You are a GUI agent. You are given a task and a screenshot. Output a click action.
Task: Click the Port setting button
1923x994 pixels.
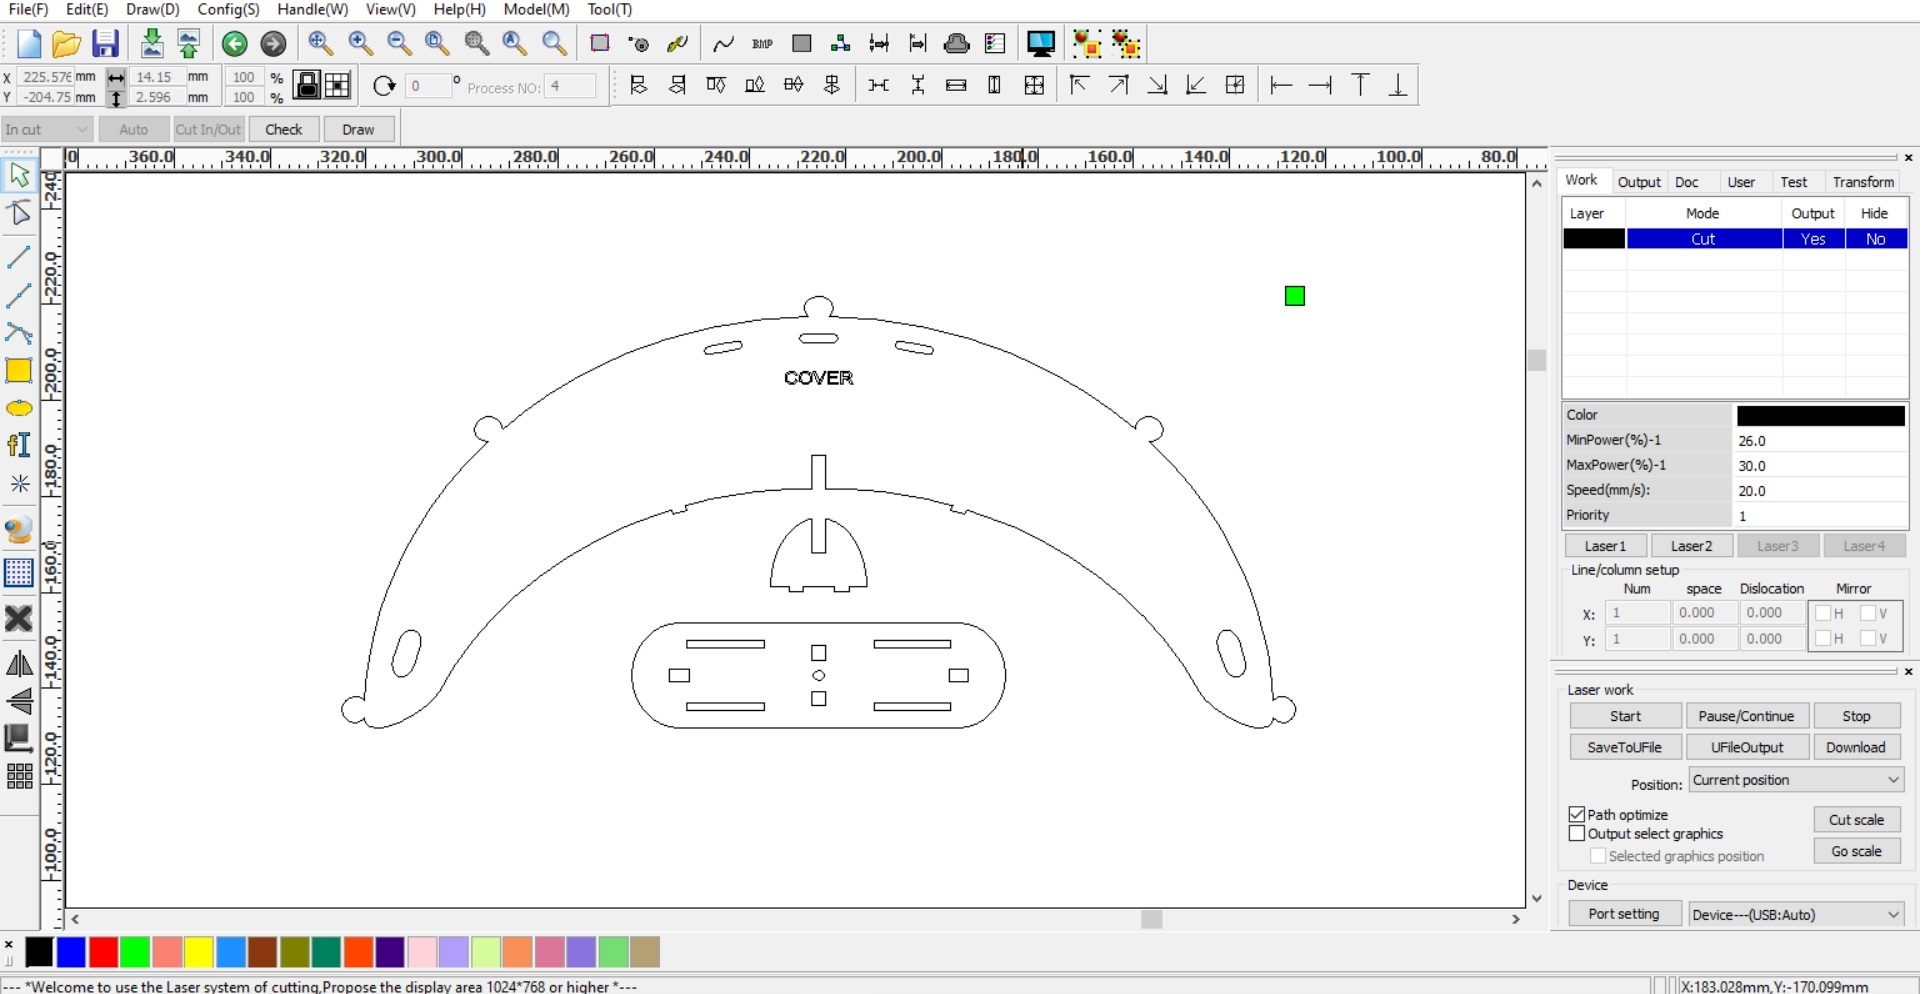[1625, 915]
